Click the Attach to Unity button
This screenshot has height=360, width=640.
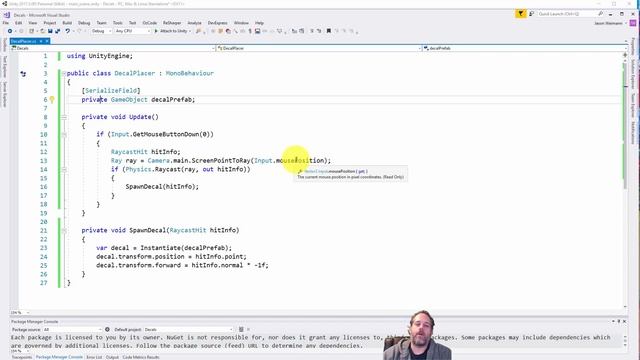171,31
